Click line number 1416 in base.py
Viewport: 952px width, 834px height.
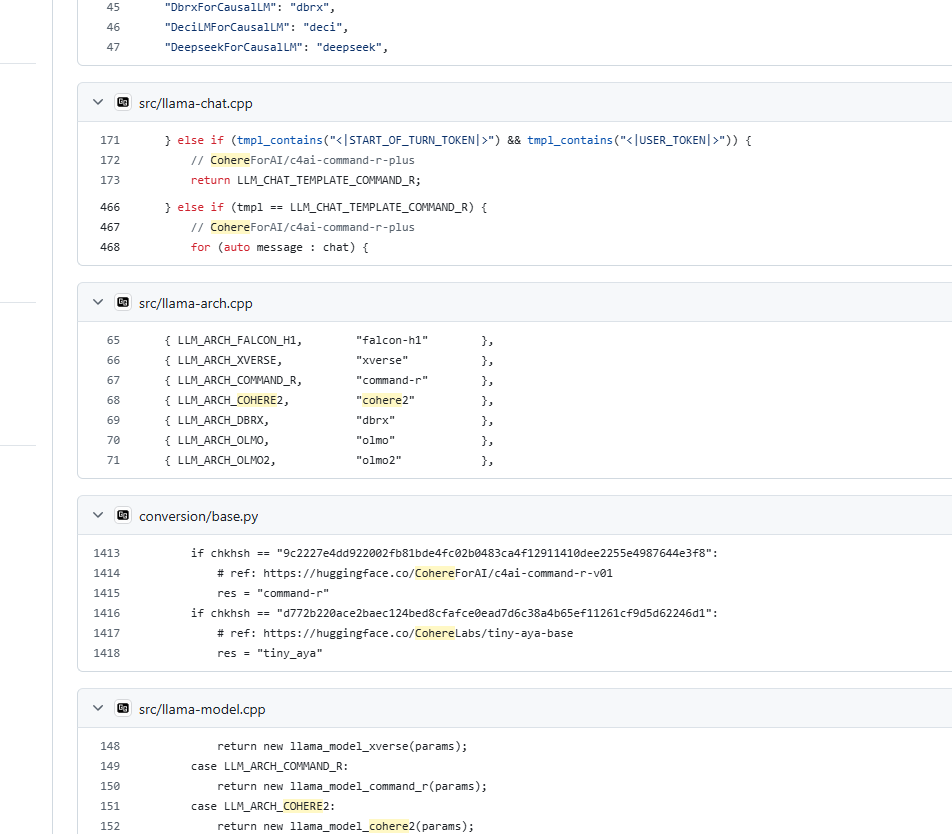[x=107, y=613]
